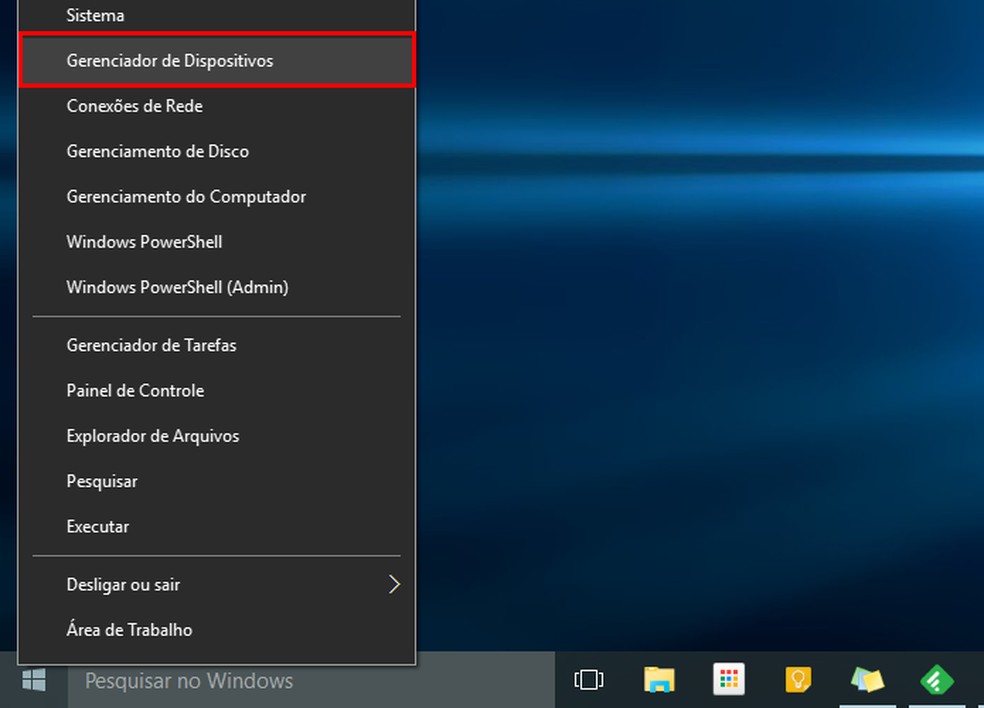Click Área de Trabalho menu entry
984x708 pixels.
129,630
